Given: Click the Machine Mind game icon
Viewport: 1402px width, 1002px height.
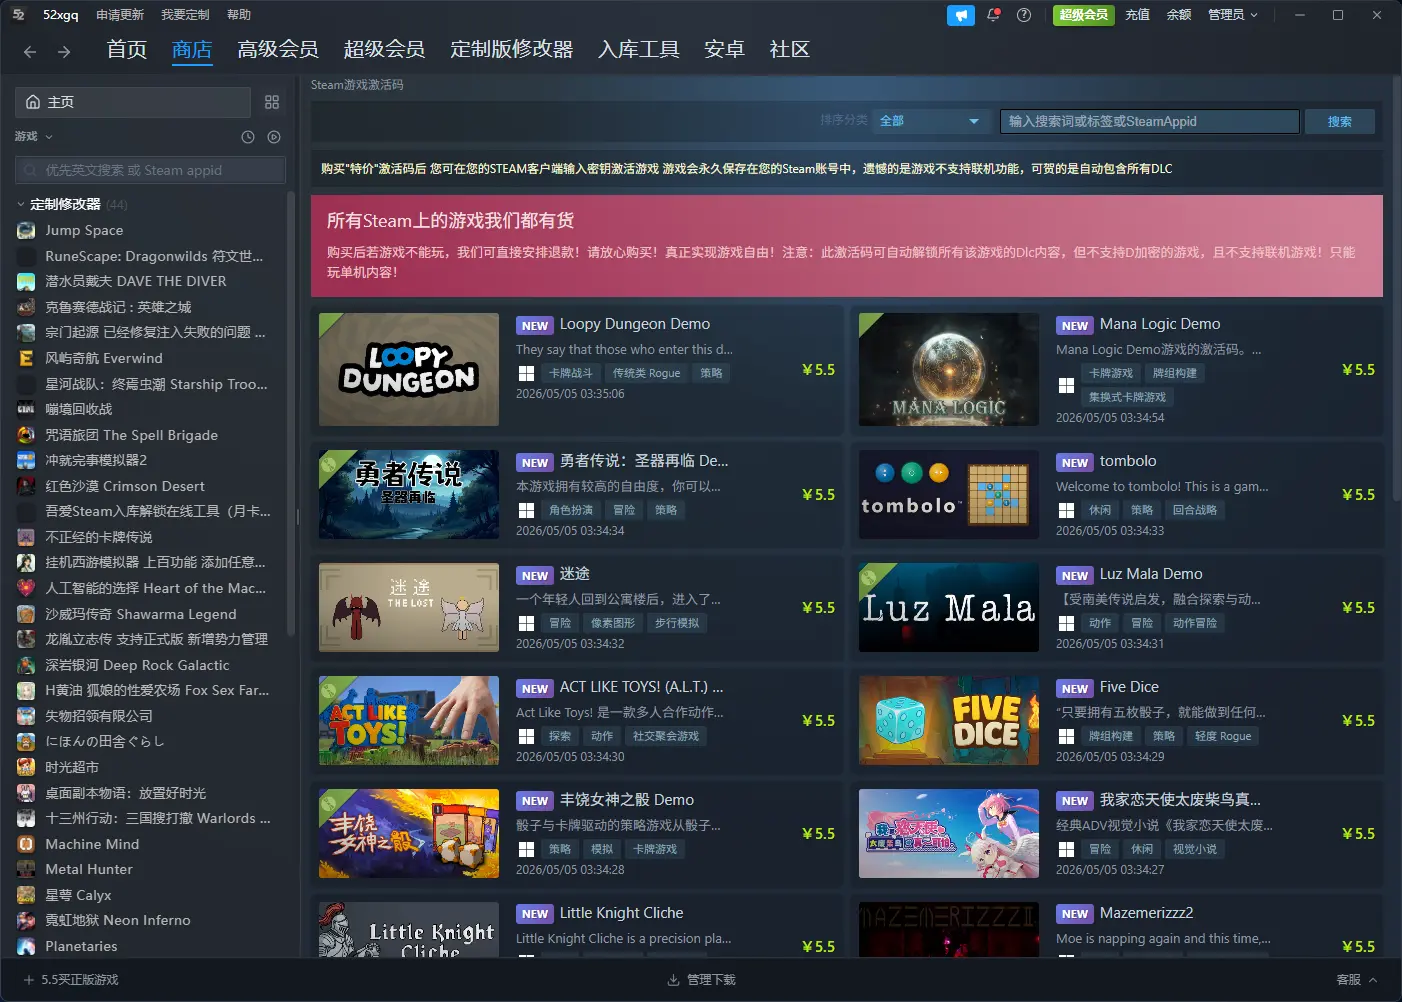Looking at the screenshot, I should pos(26,844).
